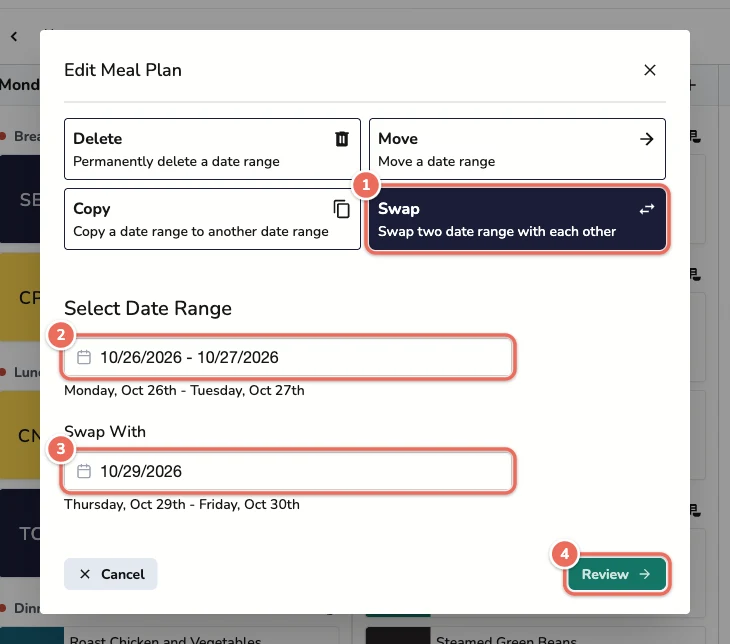Screen dimensions: 730x644
Task: Pick the Copy date range option
Action: pos(212,219)
